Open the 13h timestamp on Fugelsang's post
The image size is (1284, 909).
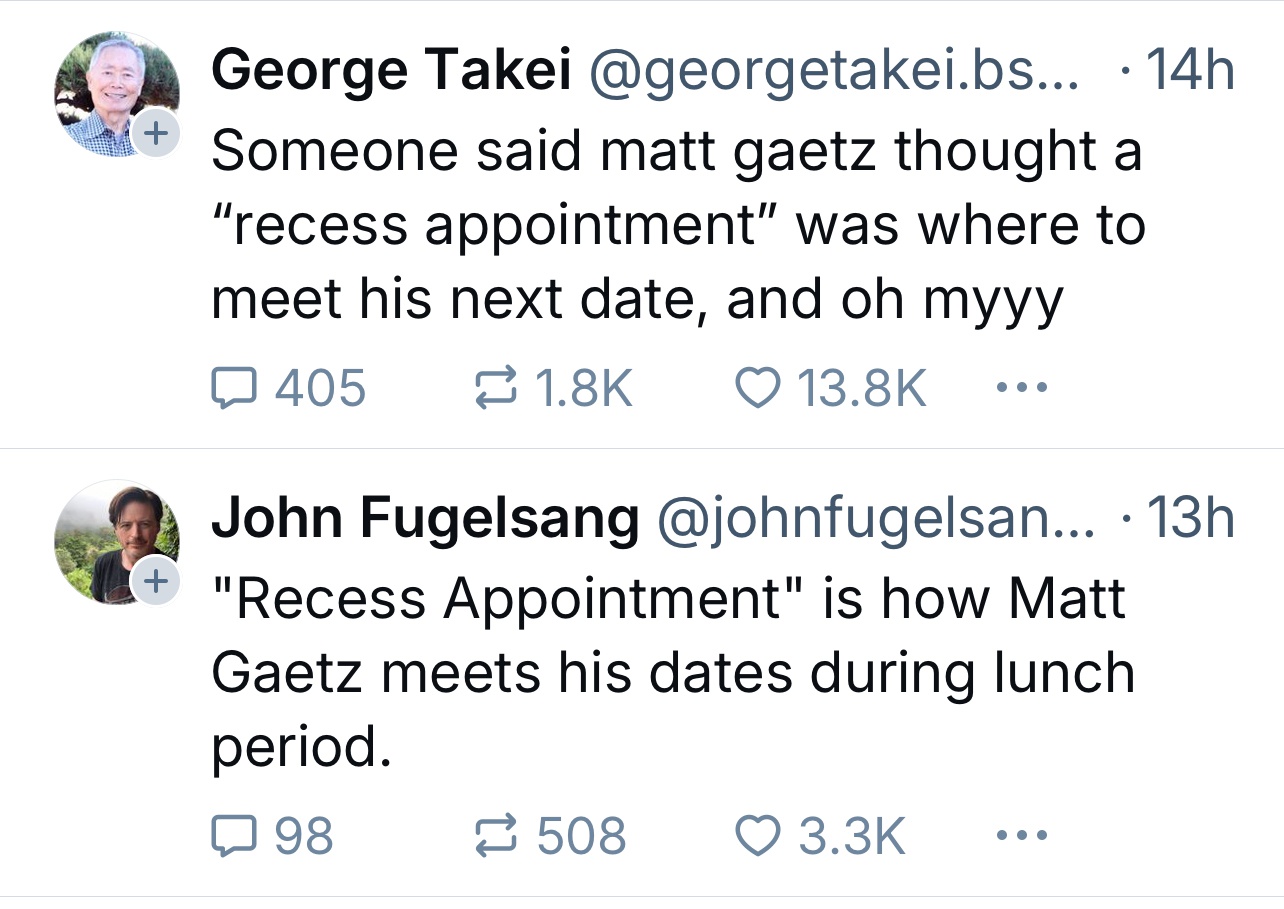click(x=1190, y=518)
